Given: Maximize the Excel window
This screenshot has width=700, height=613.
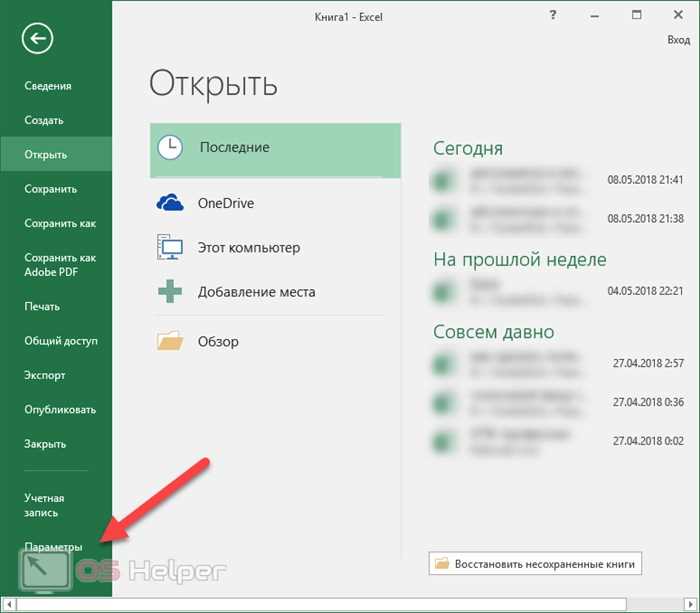Looking at the screenshot, I should pyautogui.click(x=637, y=15).
